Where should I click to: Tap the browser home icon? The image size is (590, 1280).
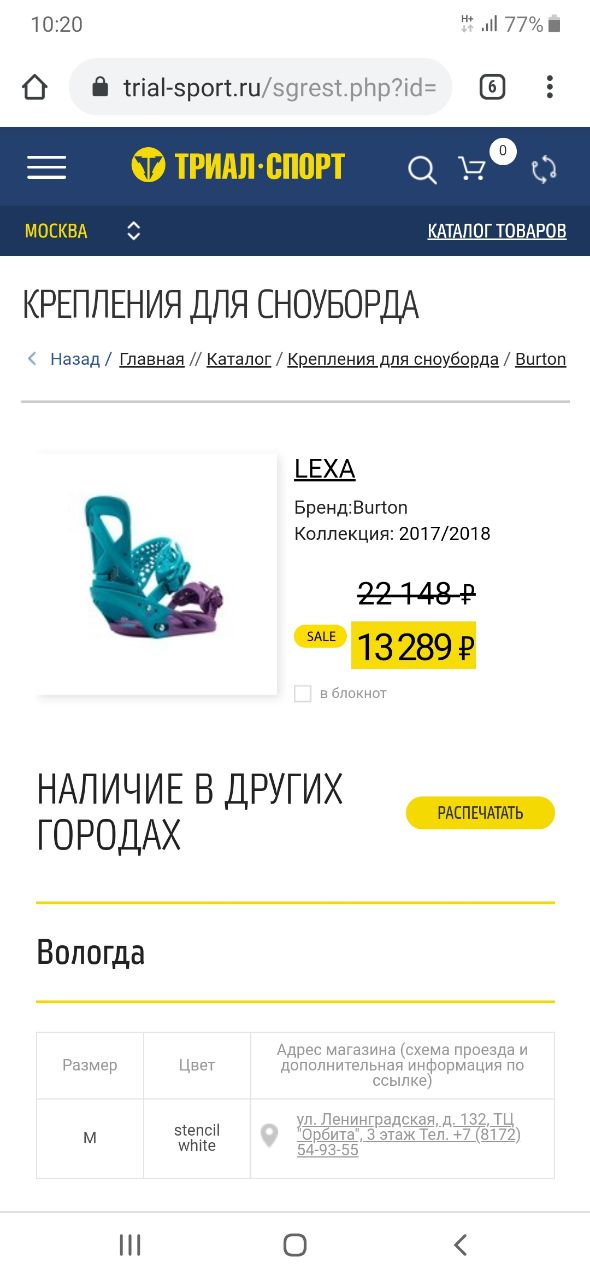(x=35, y=87)
